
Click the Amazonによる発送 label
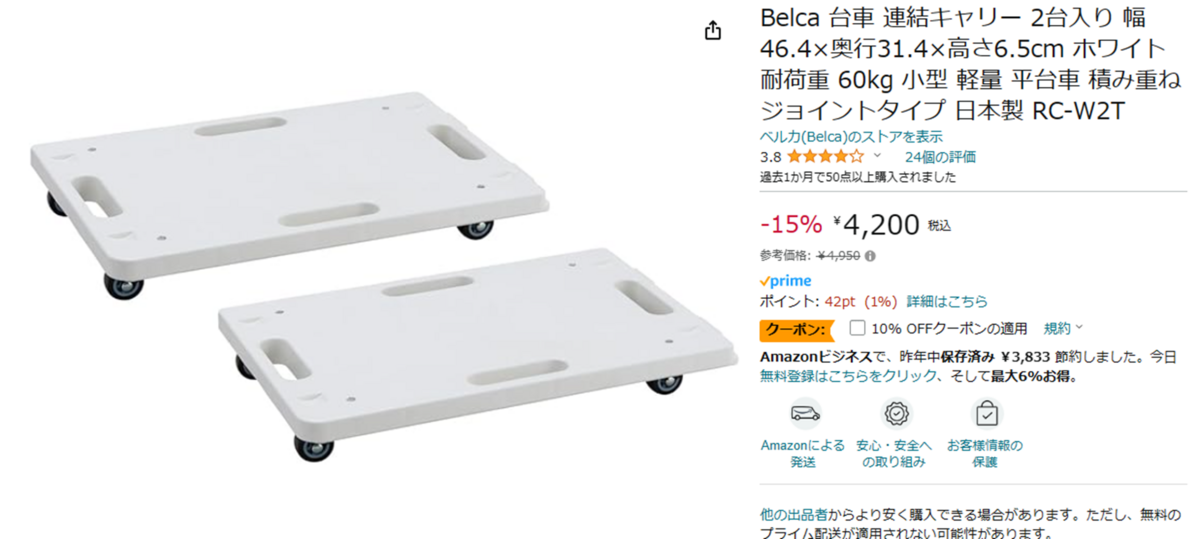[x=803, y=453]
